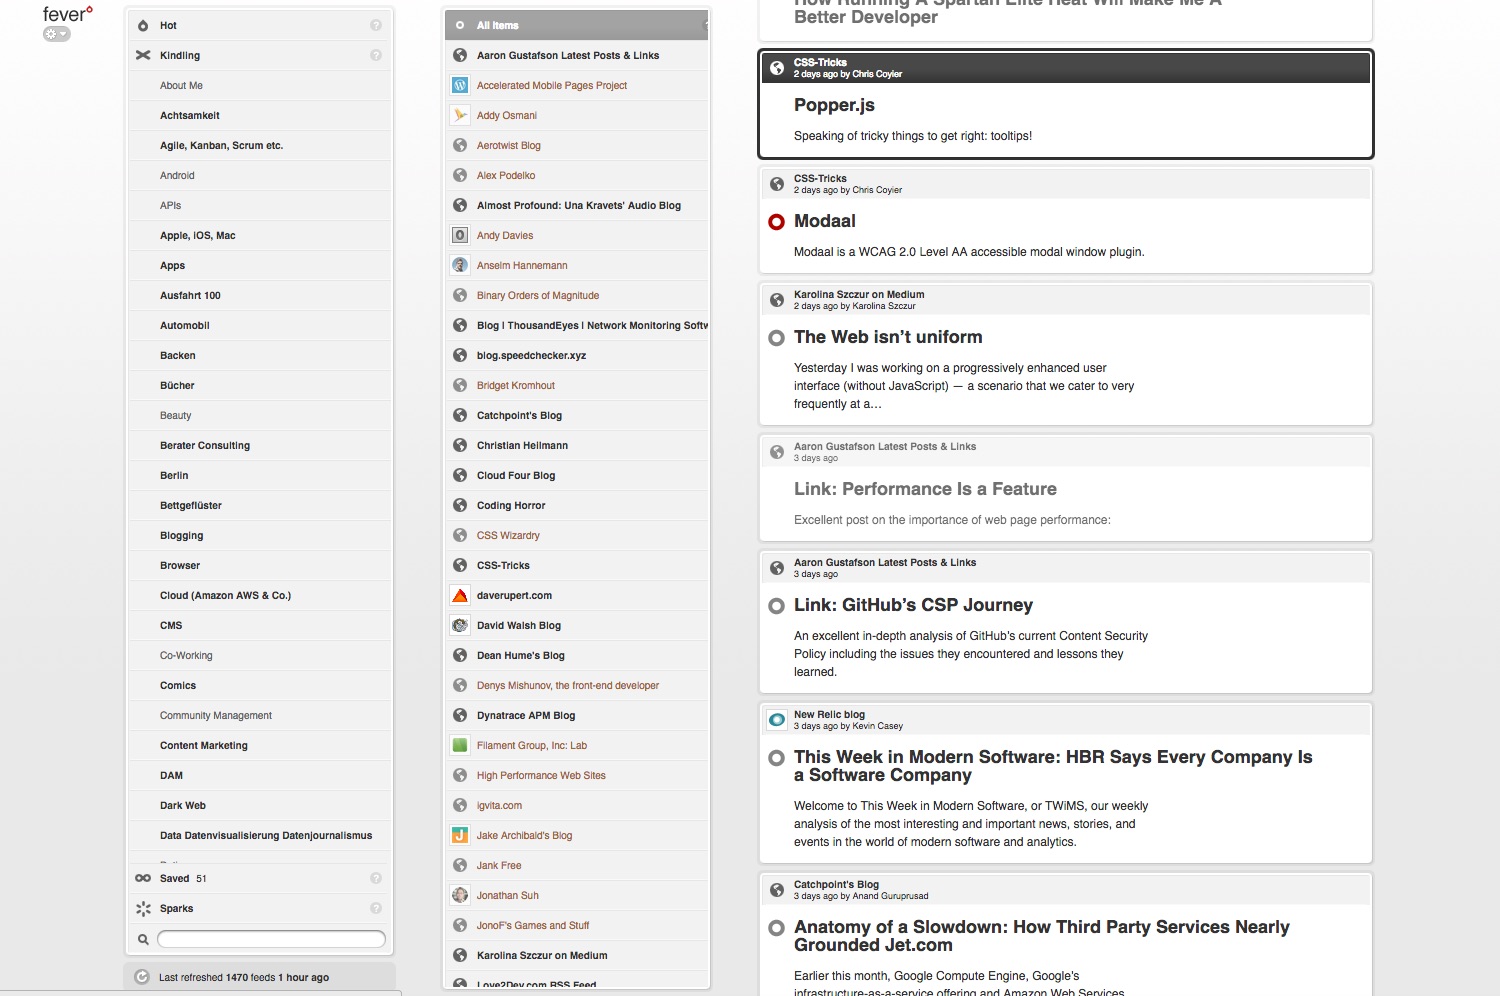Open the Agile, Kanban, Scrum etc. group
1500x996 pixels.
click(260, 145)
